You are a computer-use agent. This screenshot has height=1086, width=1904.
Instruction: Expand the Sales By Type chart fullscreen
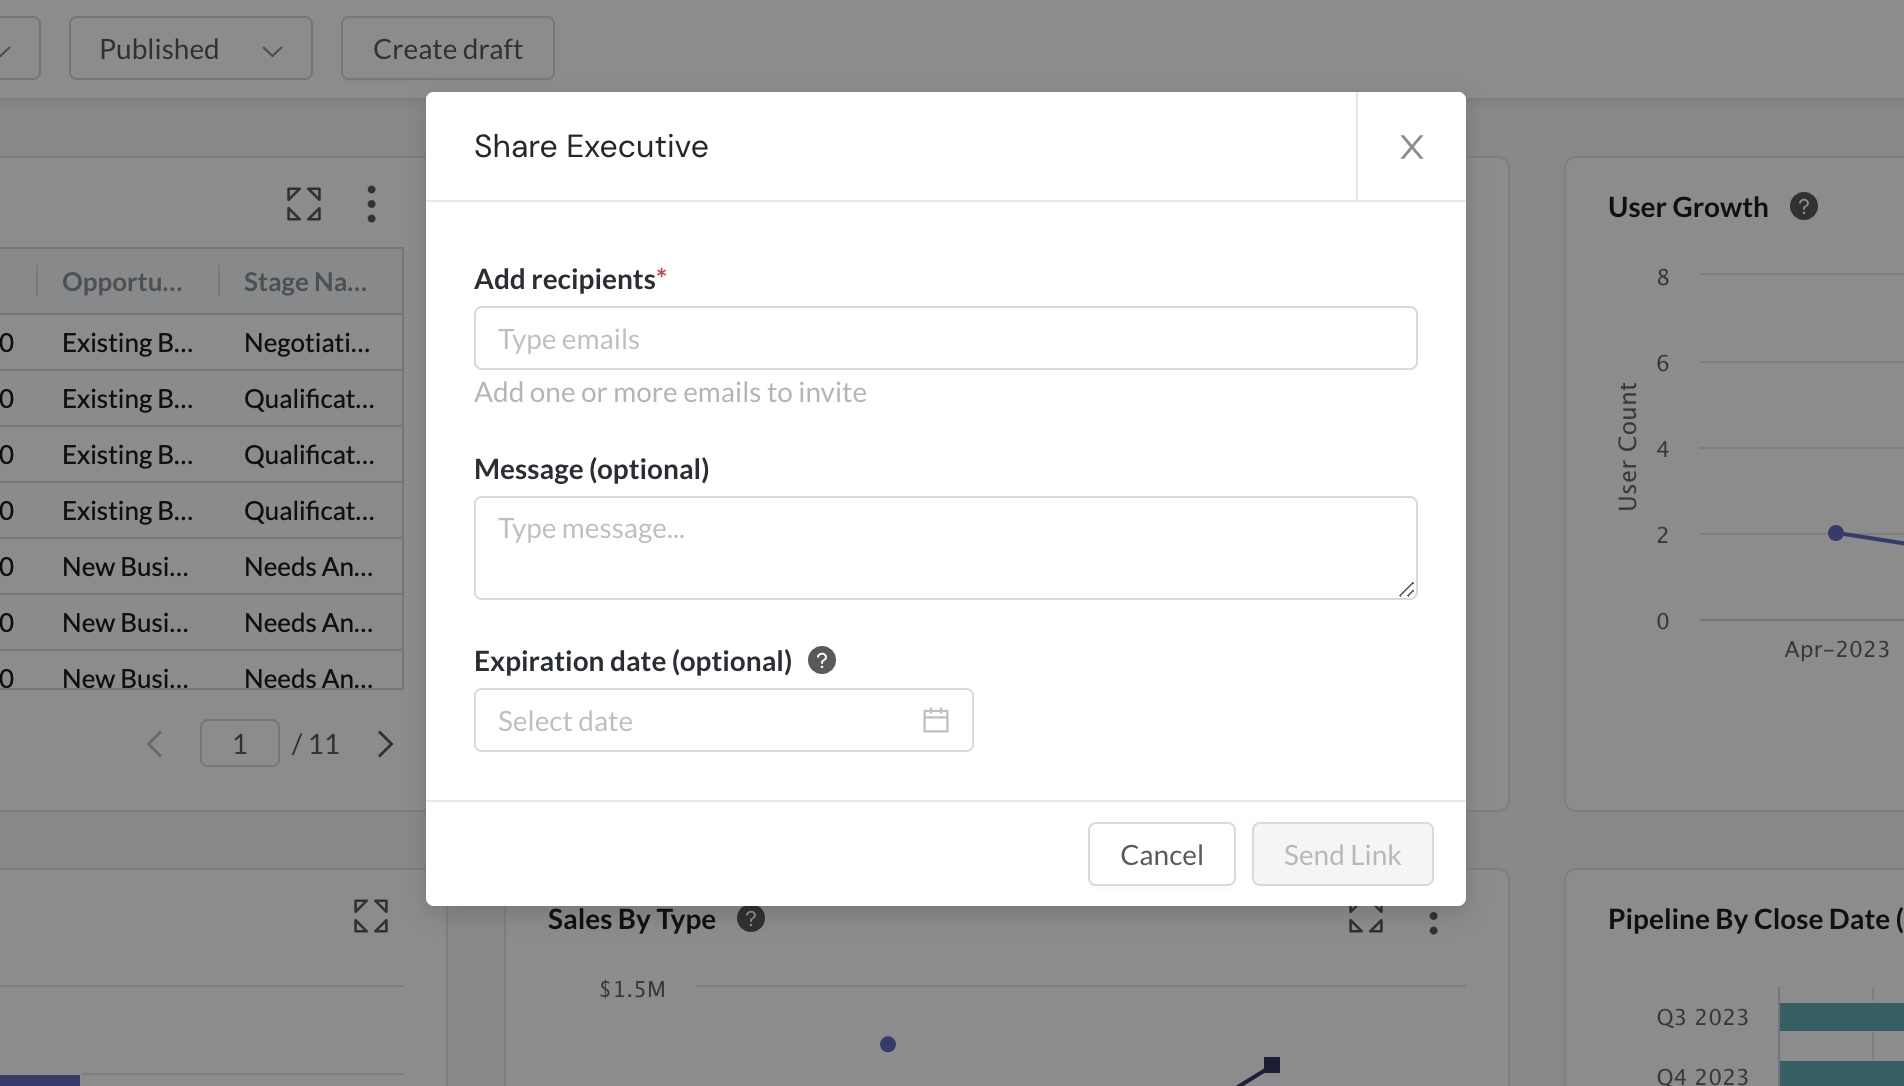(x=1365, y=919)
